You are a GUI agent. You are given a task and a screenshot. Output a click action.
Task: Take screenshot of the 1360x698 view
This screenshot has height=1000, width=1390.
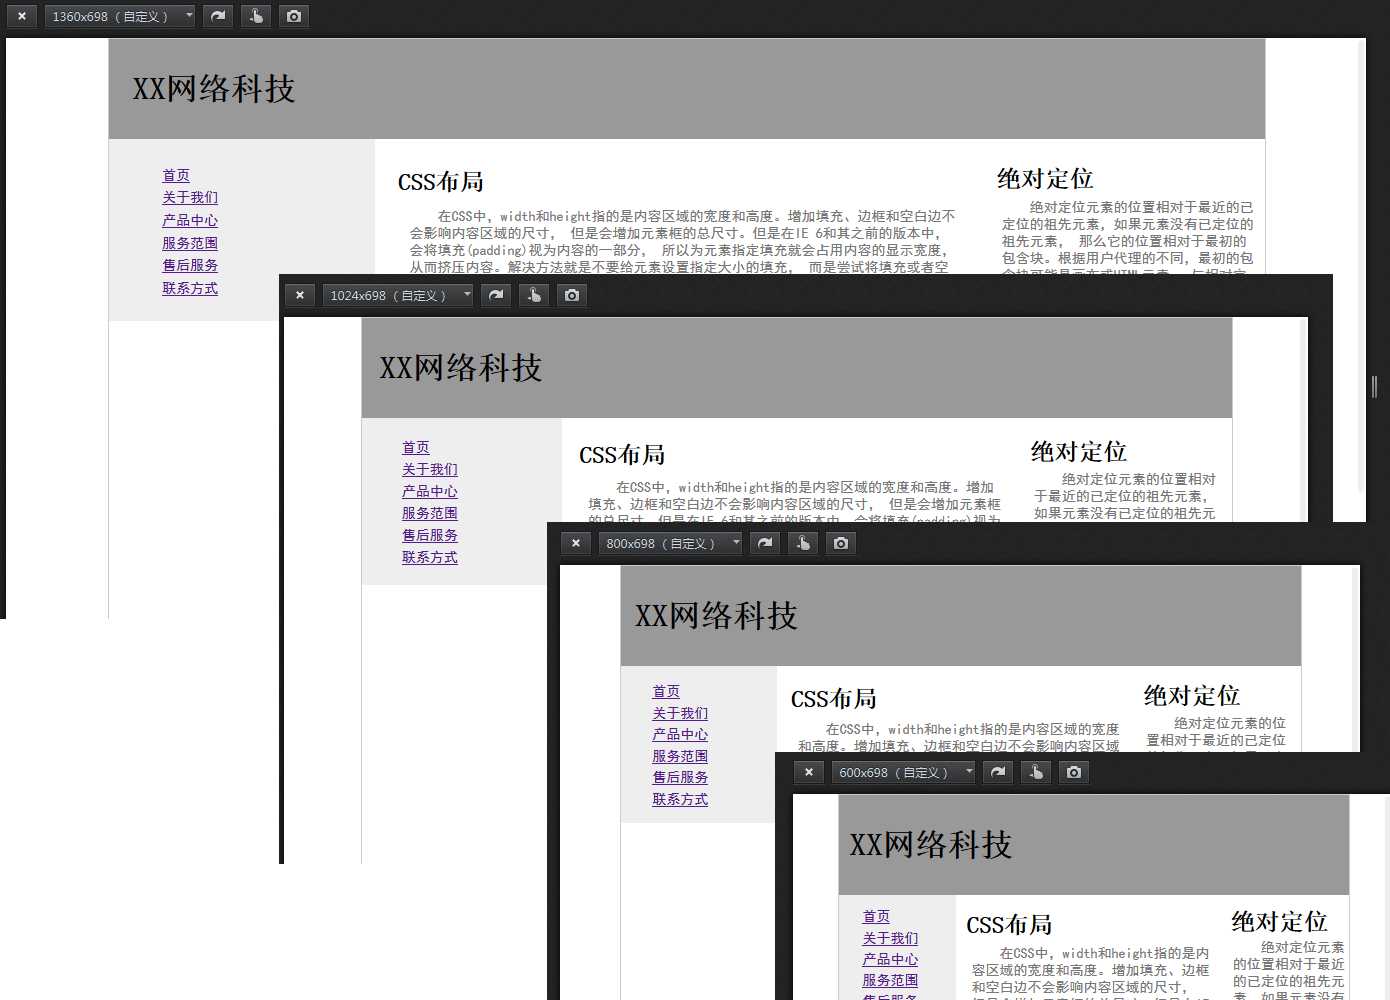[x=294, y=16]
